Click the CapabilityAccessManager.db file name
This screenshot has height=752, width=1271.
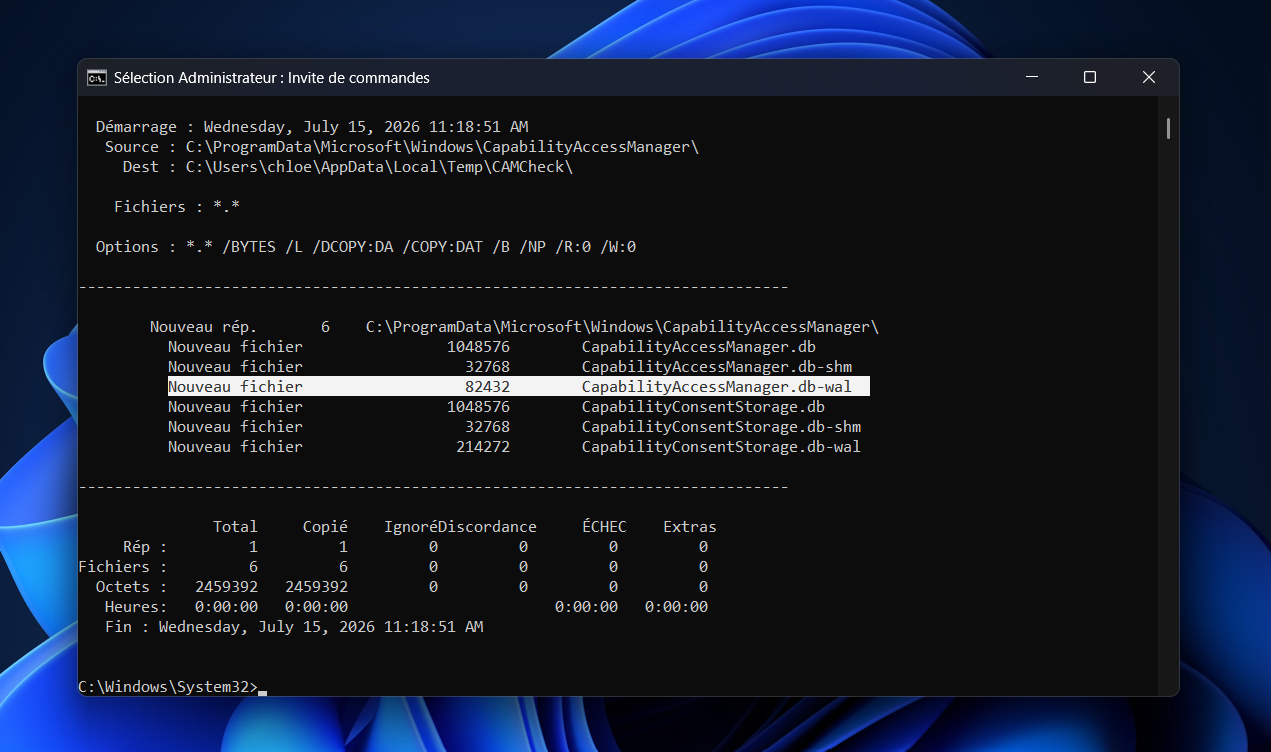click(698, 347)
